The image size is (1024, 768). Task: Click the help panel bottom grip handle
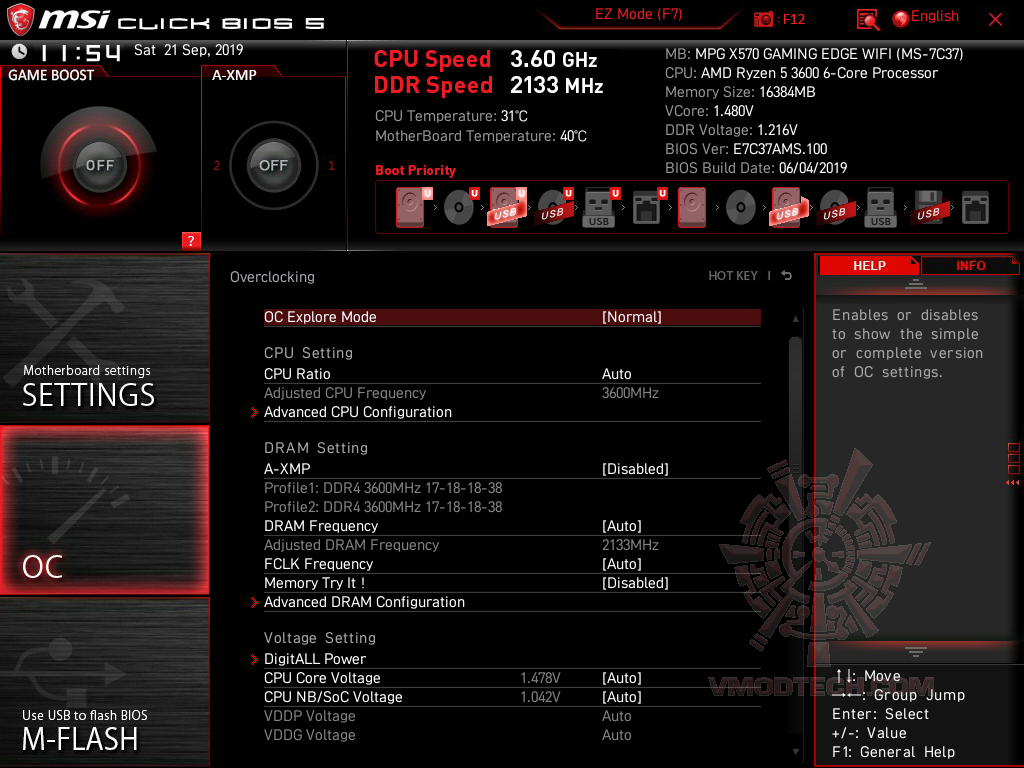(x=915, y=652)
